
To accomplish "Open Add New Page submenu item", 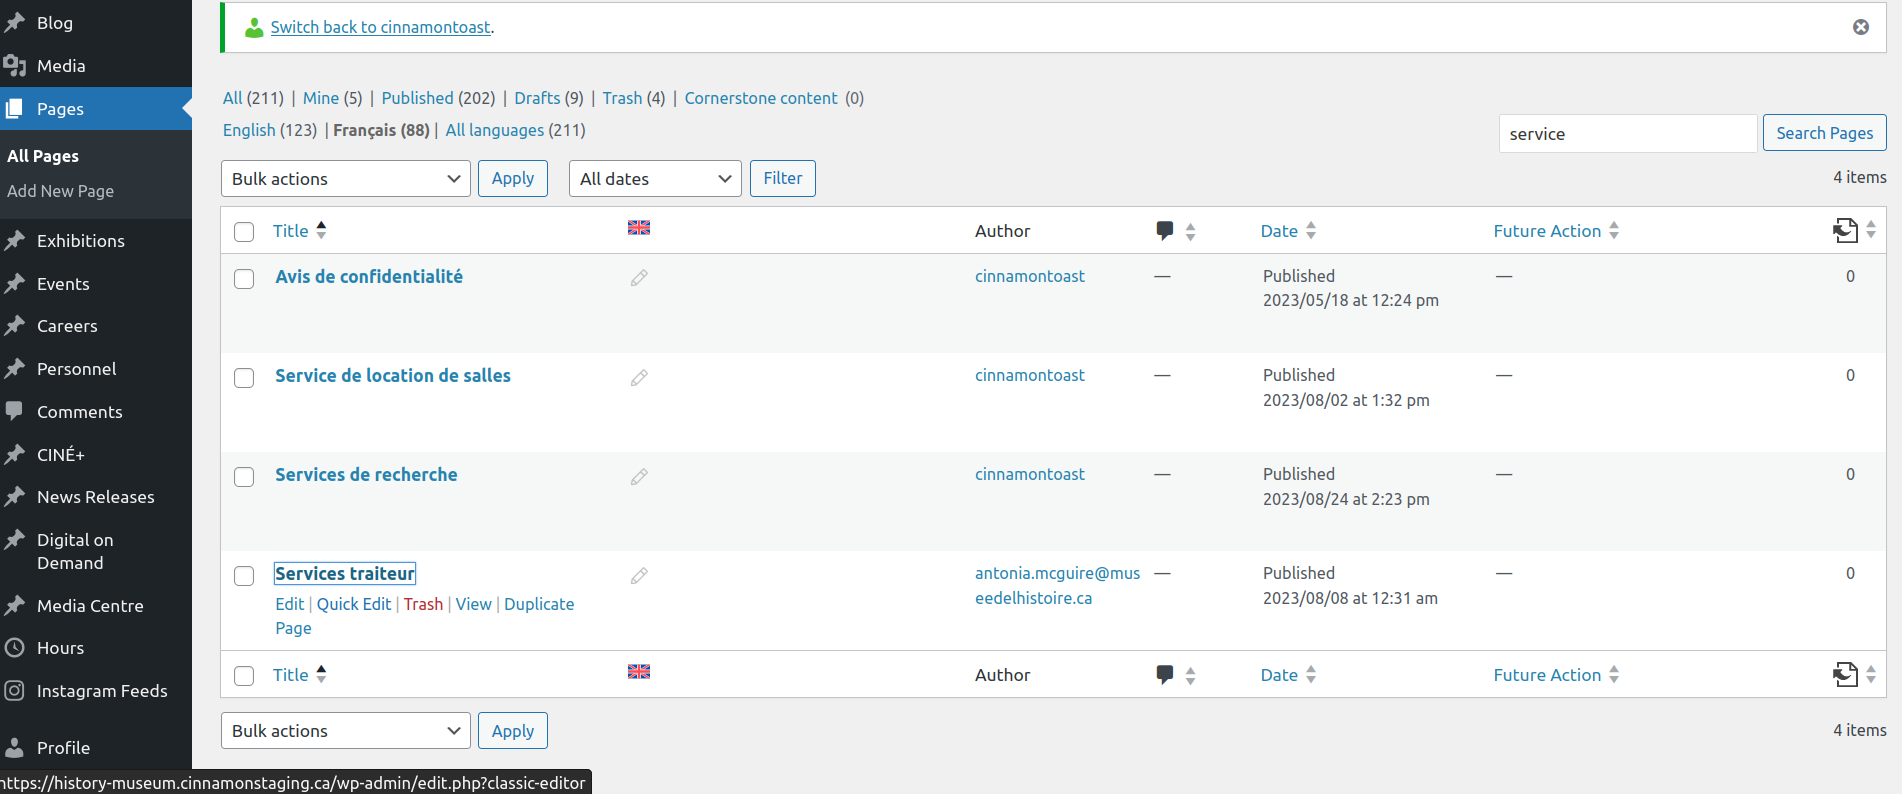I will (x=60, y=191).
